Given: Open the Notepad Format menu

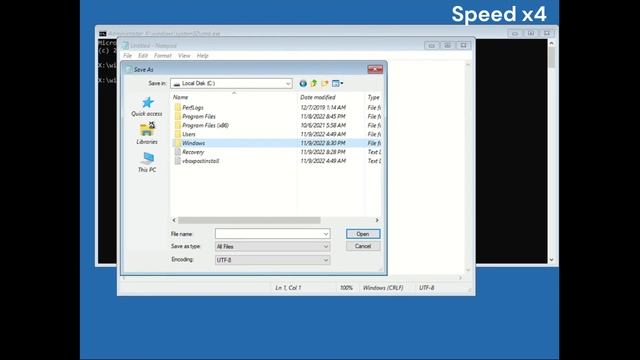Looking at the screenshot, I should pyautogui.click(x=162, y=56).
